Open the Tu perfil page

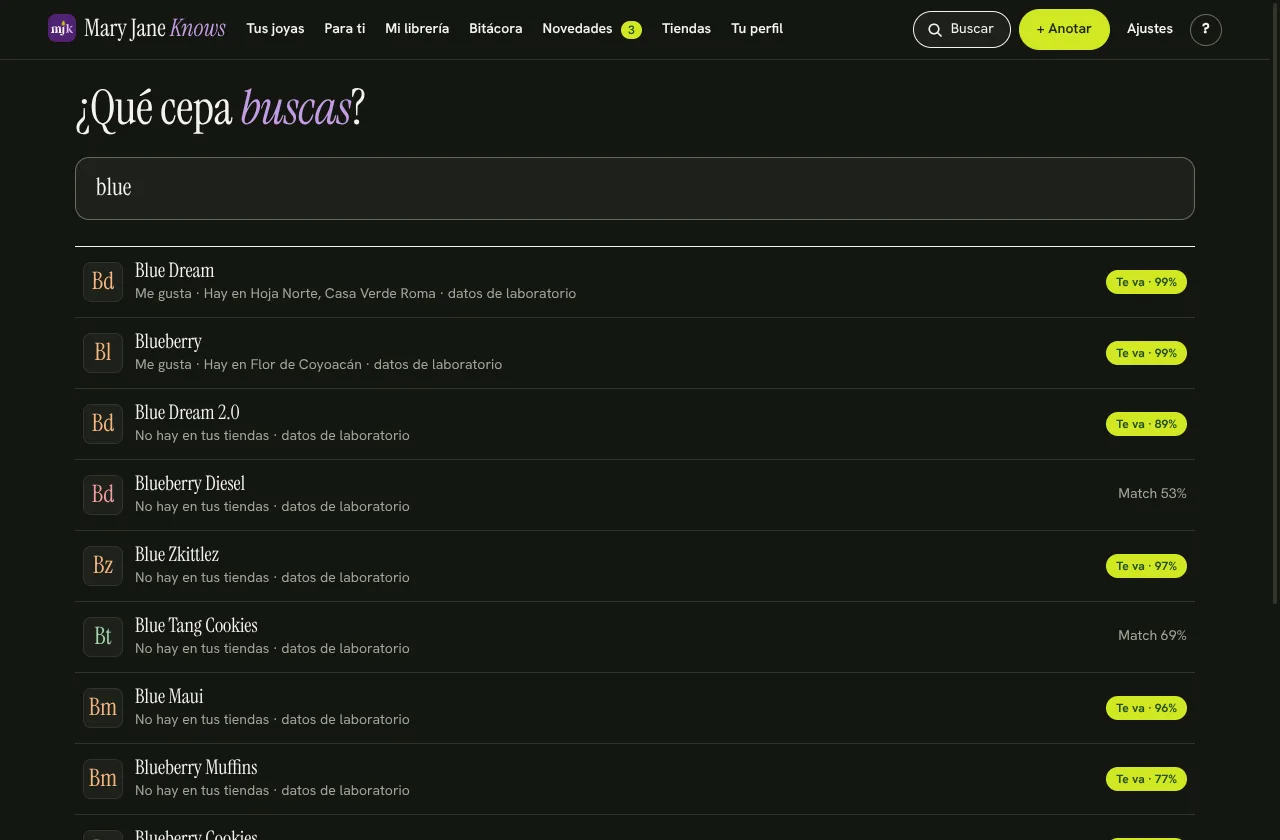[757, 29]
